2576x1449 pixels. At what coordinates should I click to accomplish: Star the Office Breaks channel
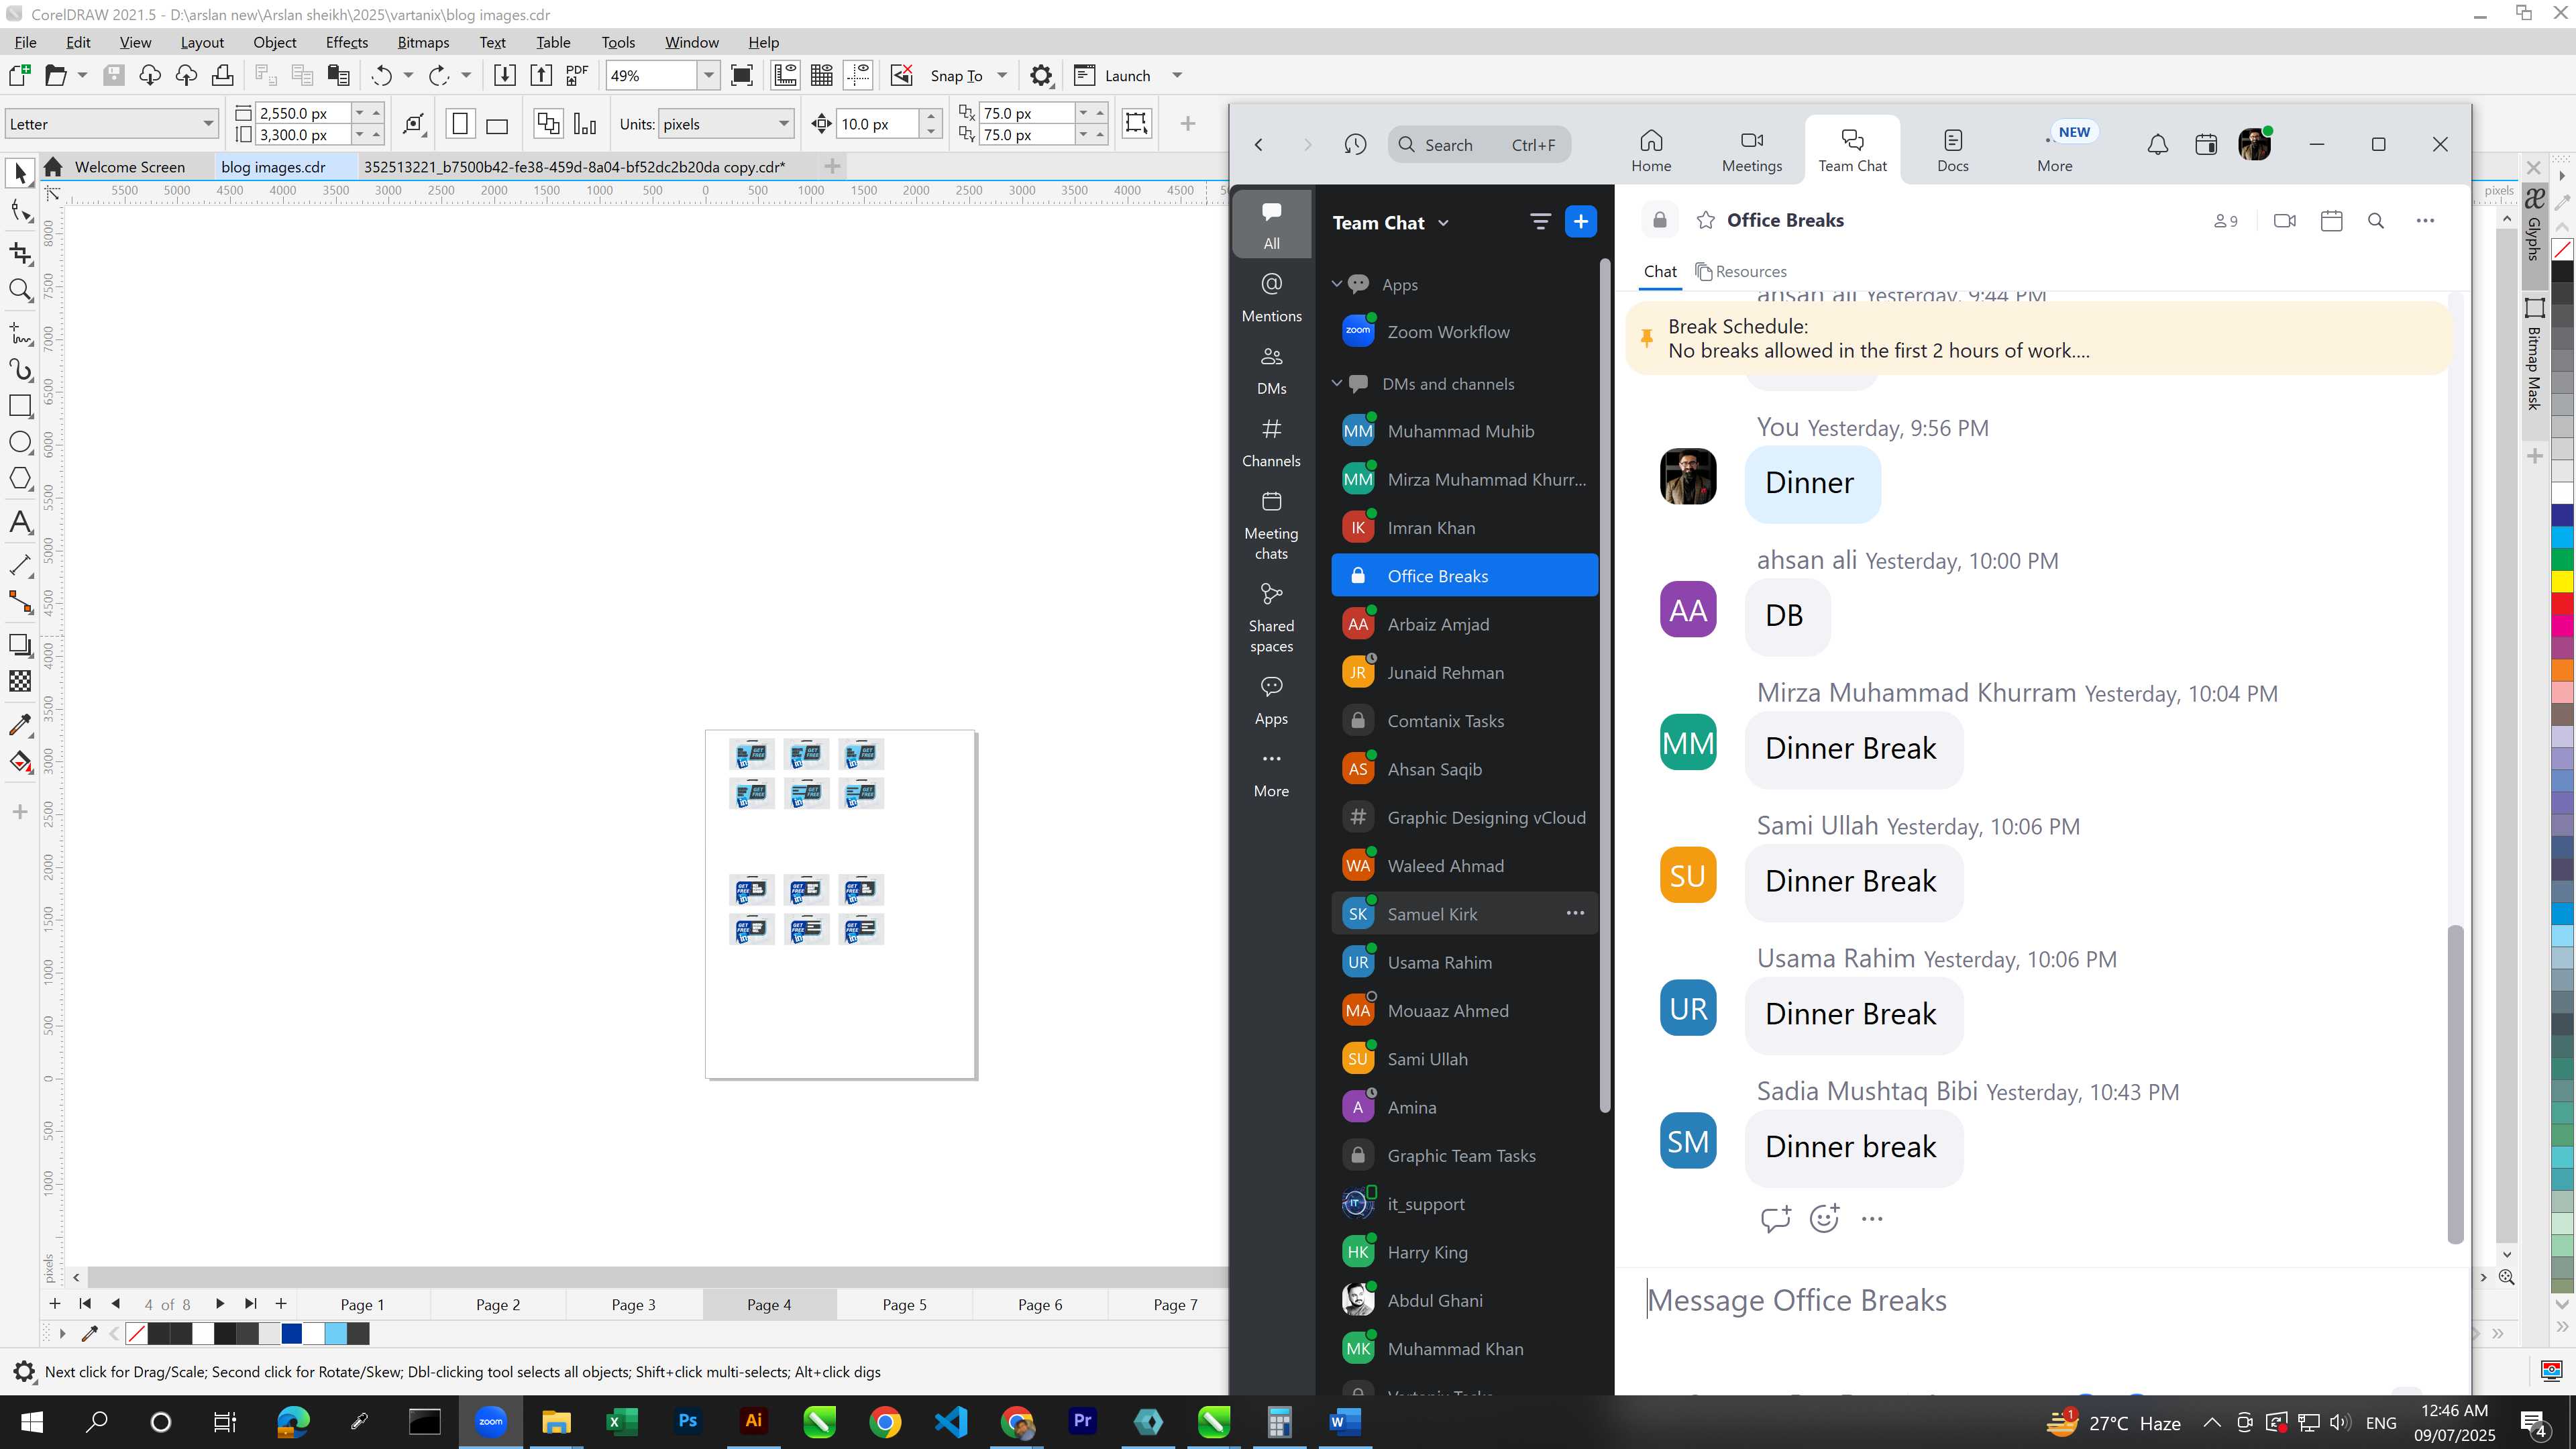(1706, 221)
